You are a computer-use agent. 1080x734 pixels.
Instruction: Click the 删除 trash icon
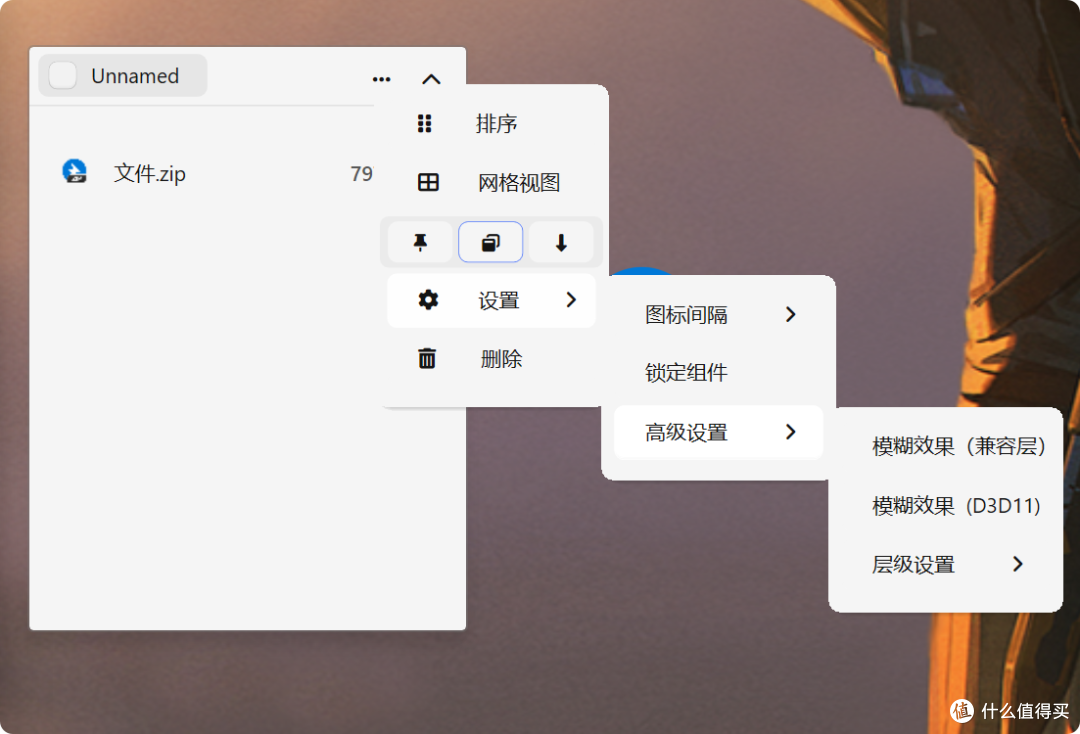click(x=427, y=359)
